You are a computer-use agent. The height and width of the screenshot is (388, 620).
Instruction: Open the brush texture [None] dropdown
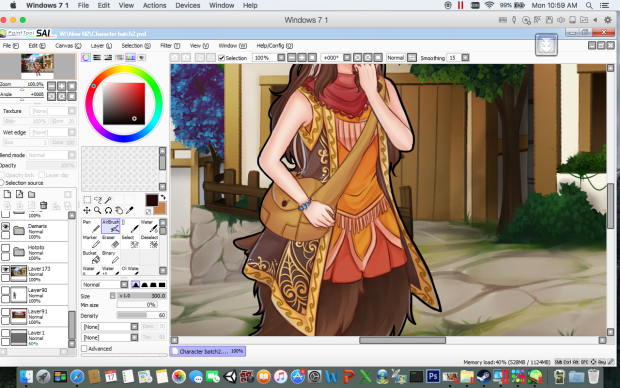coord(134,337)
